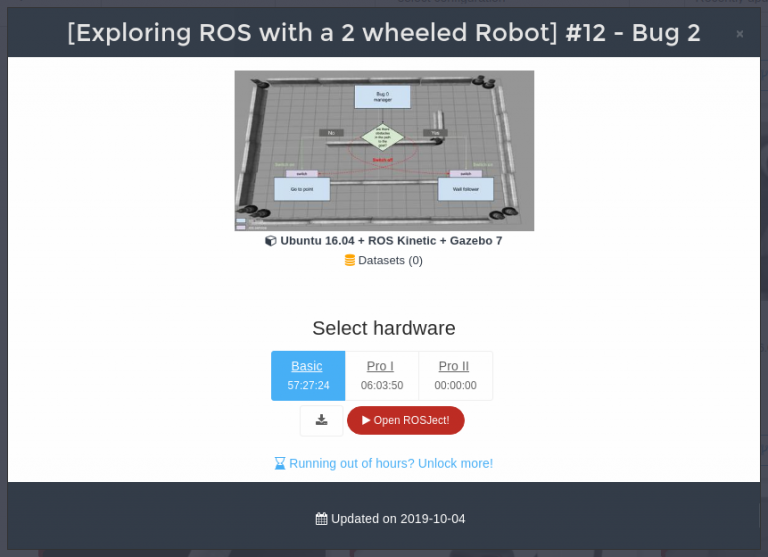Click the calendar icon beside Updated on
This screenshot has height=557, width=768.
pos(321,519)
